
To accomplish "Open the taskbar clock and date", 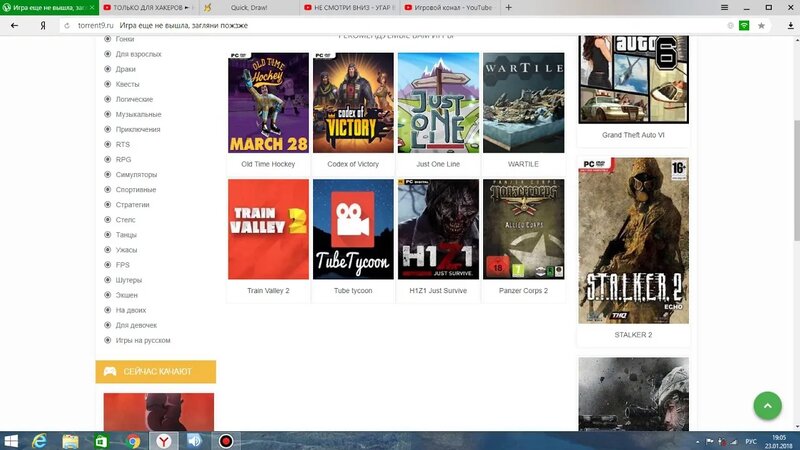I will (779, 442).
